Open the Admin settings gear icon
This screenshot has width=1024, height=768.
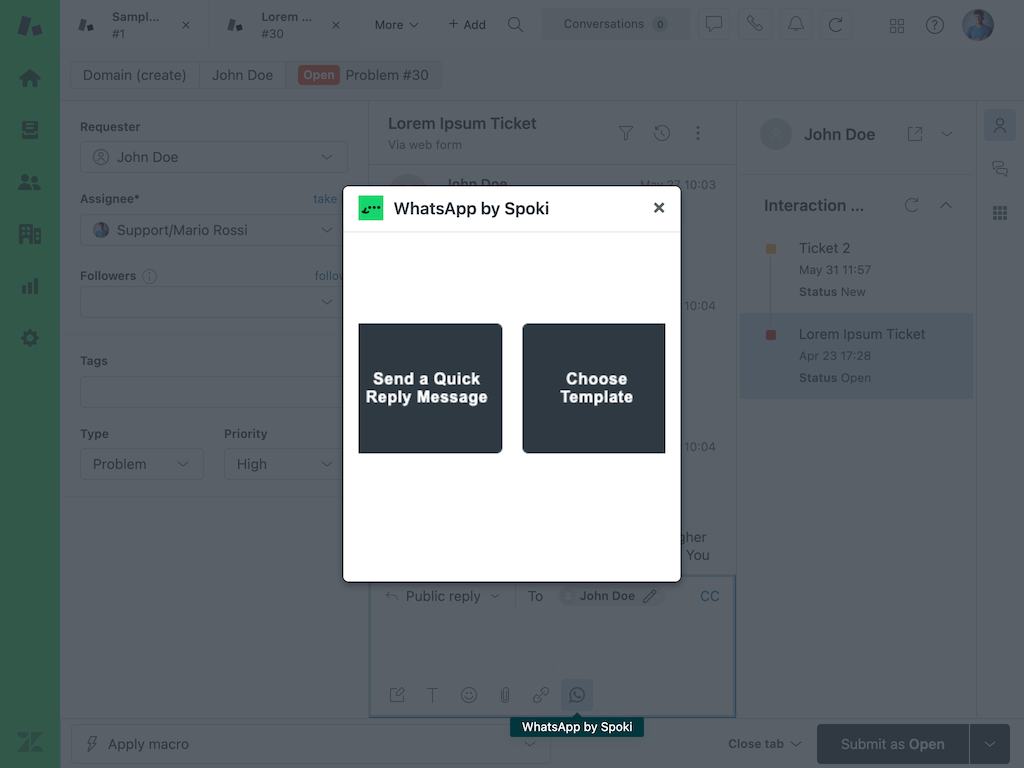pos(30,338)
